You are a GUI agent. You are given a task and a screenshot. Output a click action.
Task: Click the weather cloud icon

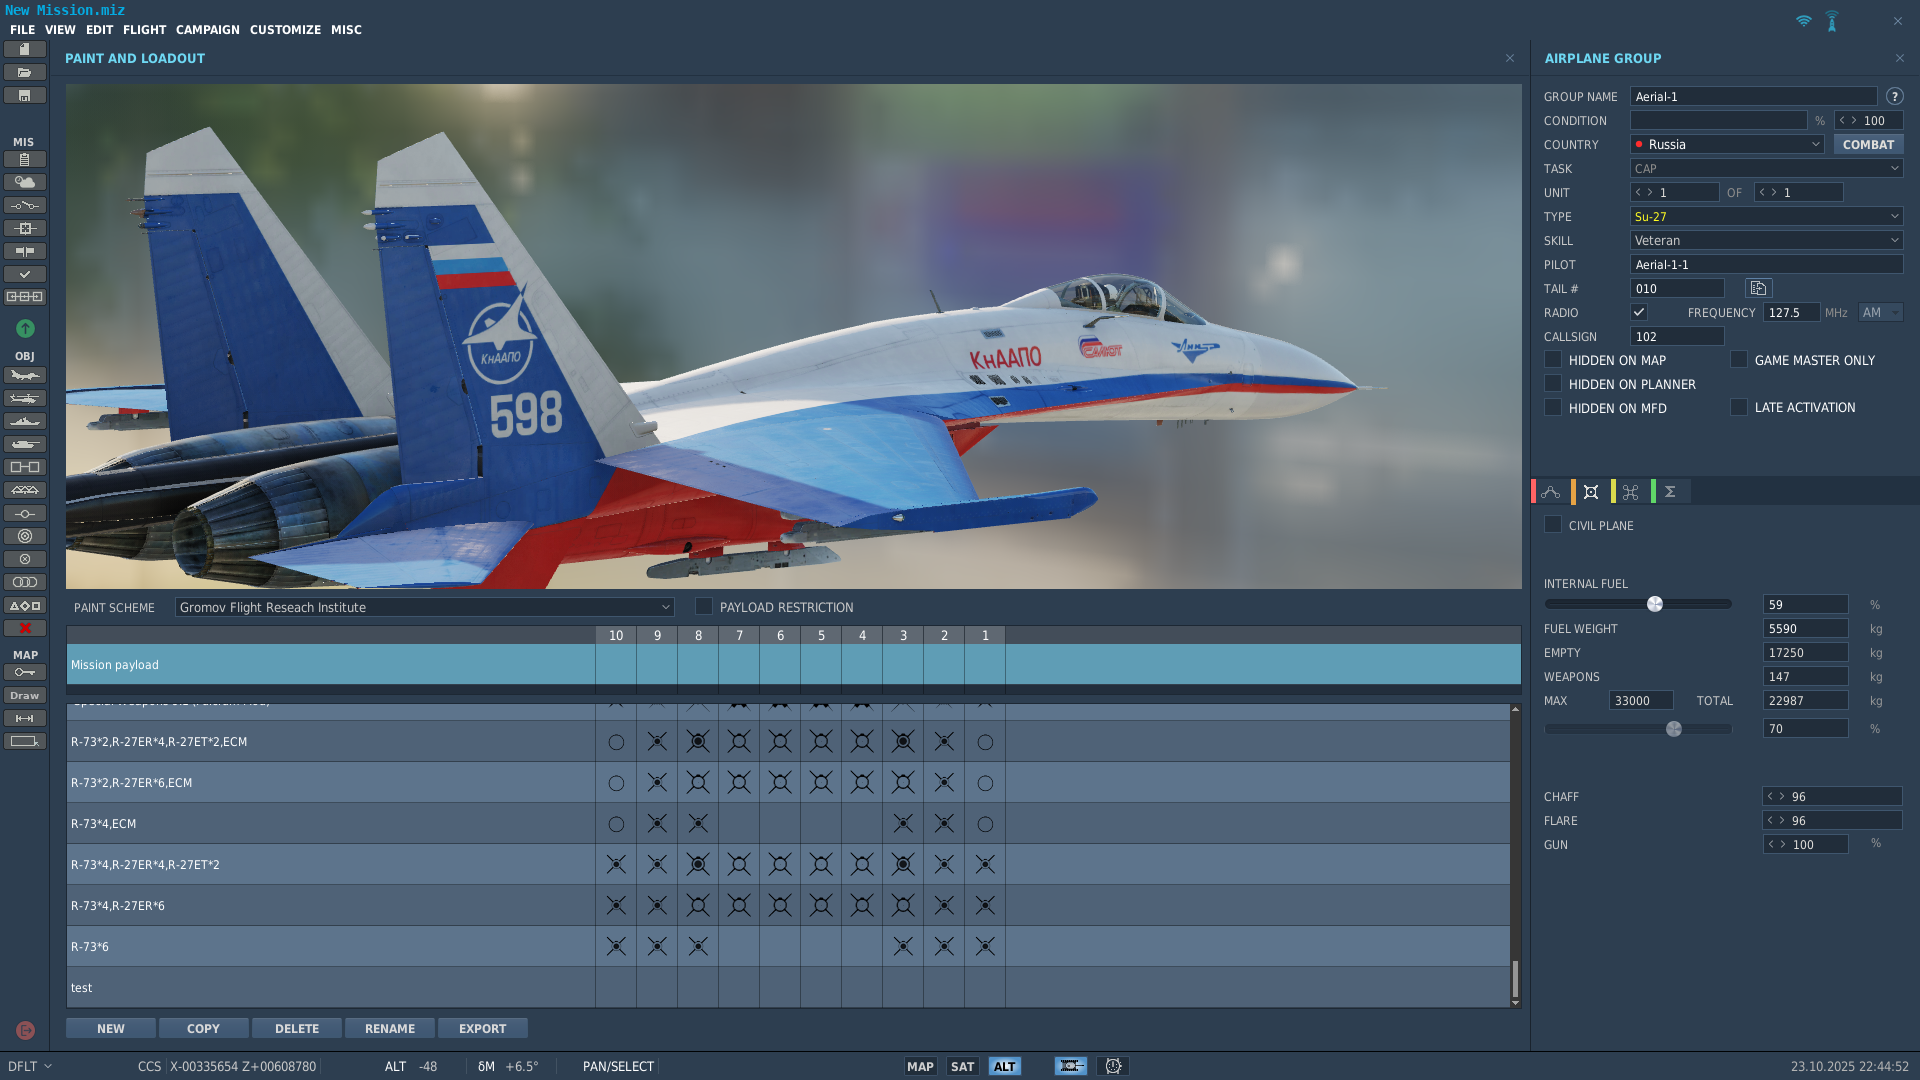click(25, 183)
